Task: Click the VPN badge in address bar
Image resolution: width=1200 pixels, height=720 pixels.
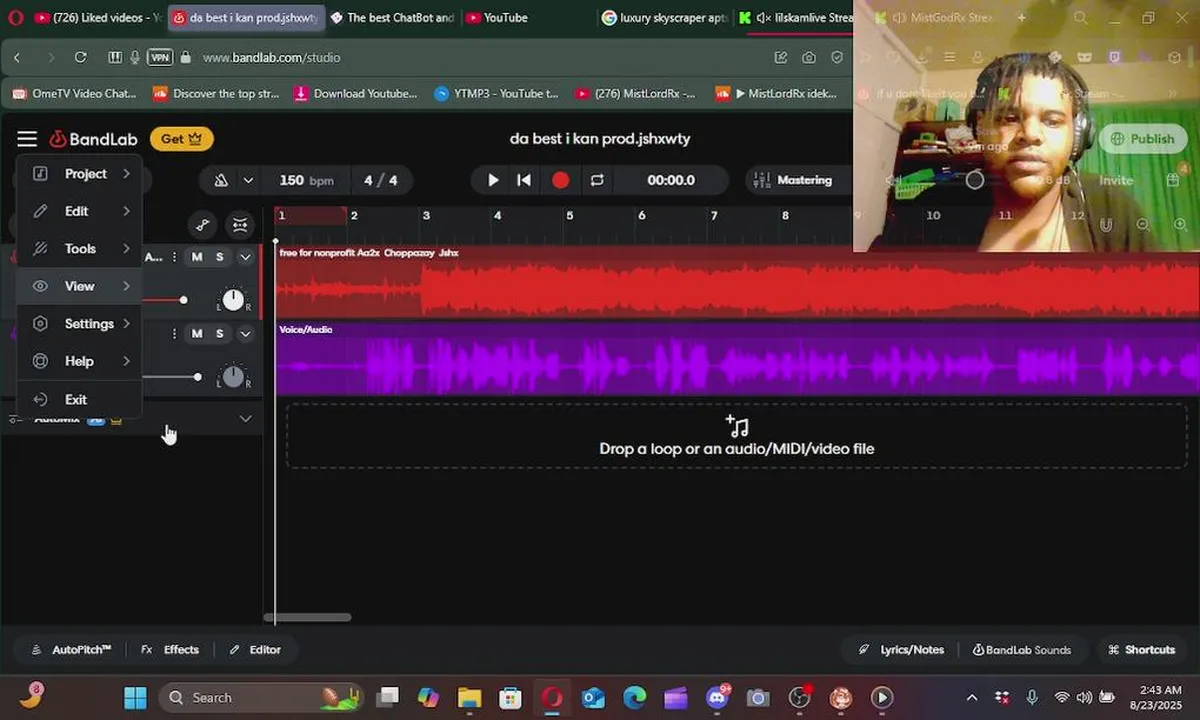Action: (x=160, y=58)
